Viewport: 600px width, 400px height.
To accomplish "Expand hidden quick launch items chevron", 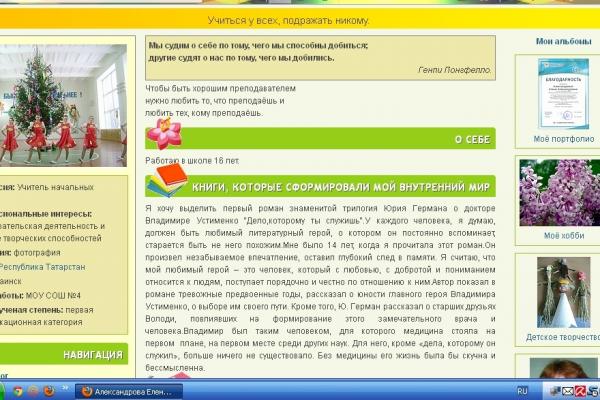I will pyautogui.click(x=65, y=388).
